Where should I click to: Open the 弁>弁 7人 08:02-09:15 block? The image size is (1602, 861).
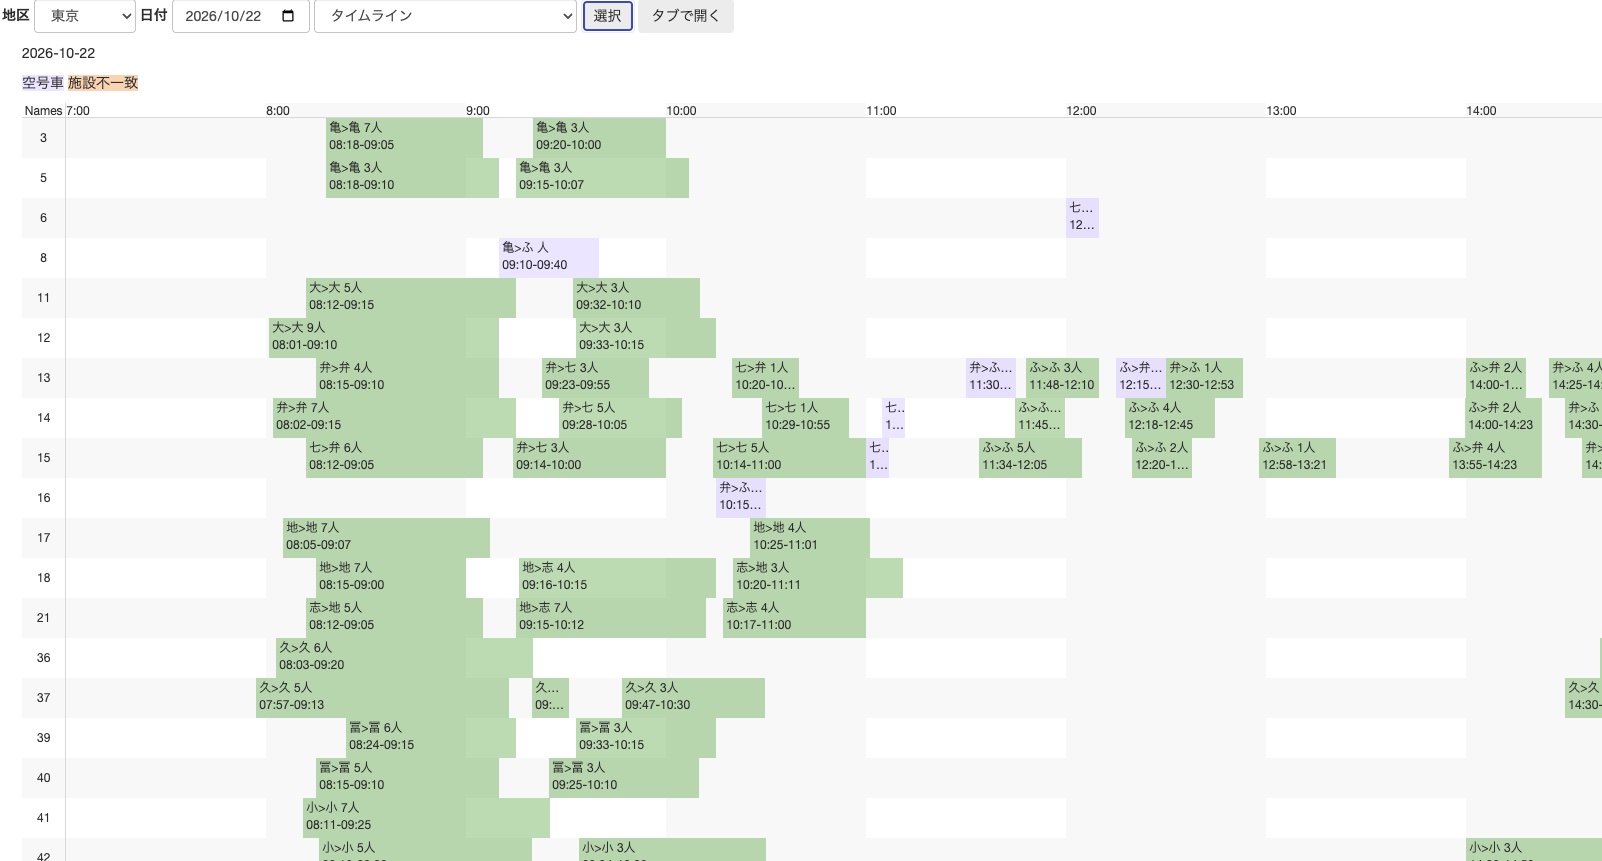(394, 417)
